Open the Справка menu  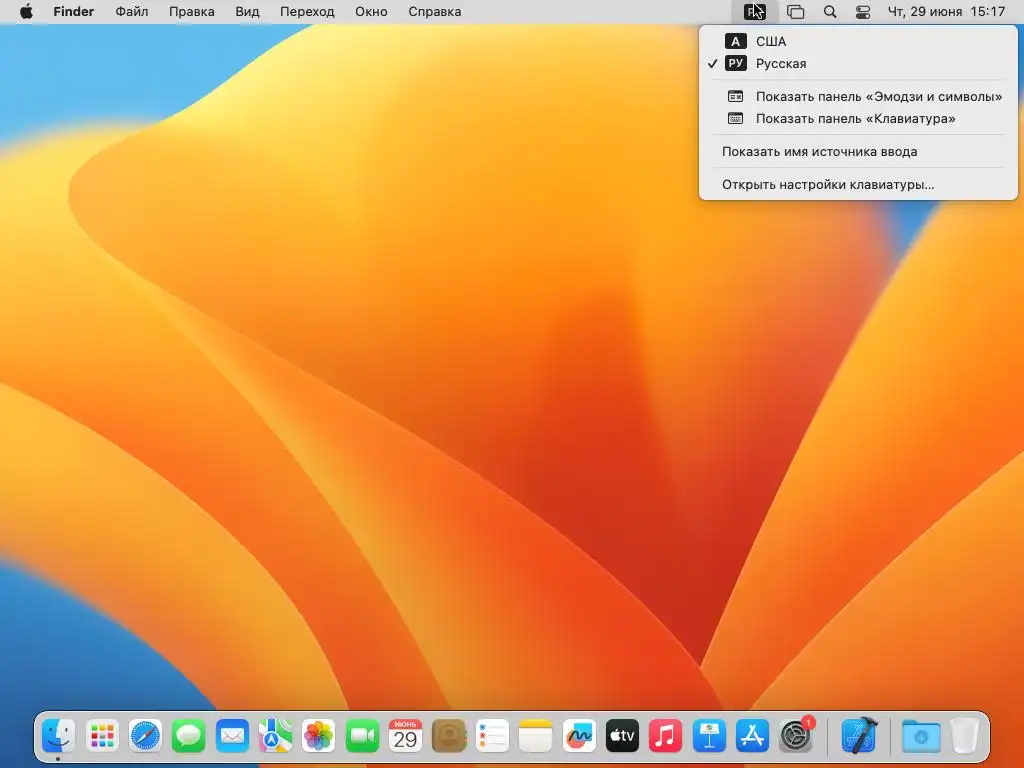tap(434, 12)
